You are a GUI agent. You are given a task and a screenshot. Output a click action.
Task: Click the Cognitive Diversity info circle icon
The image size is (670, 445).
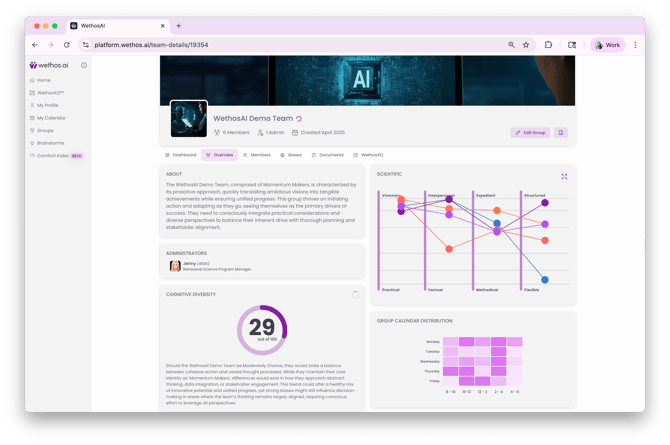click(356, 294)
